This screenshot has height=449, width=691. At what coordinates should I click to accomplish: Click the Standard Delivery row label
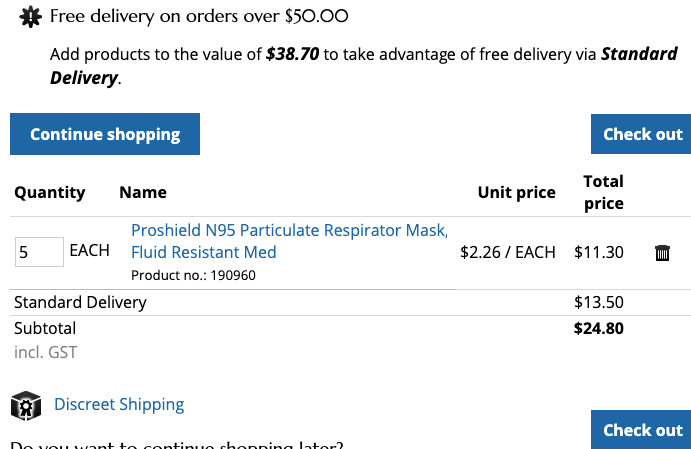pyautogui.click(x=80, y=302)
